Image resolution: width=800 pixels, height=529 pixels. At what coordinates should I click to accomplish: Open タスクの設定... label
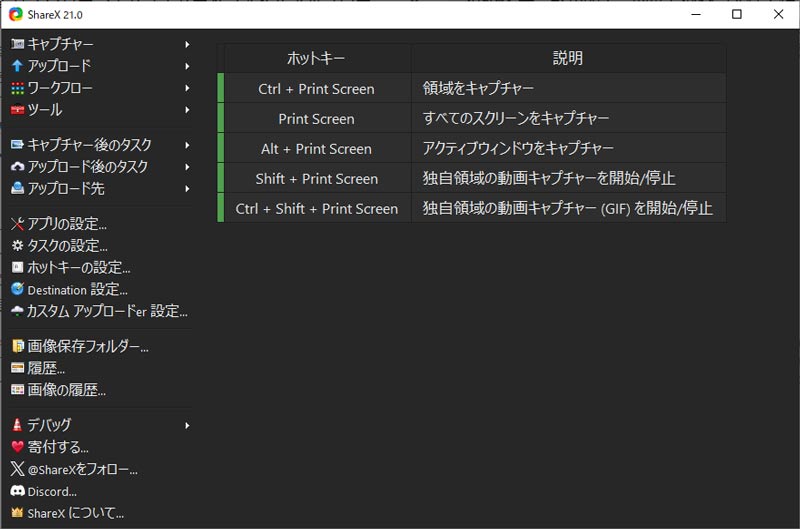tap(67, 246)
